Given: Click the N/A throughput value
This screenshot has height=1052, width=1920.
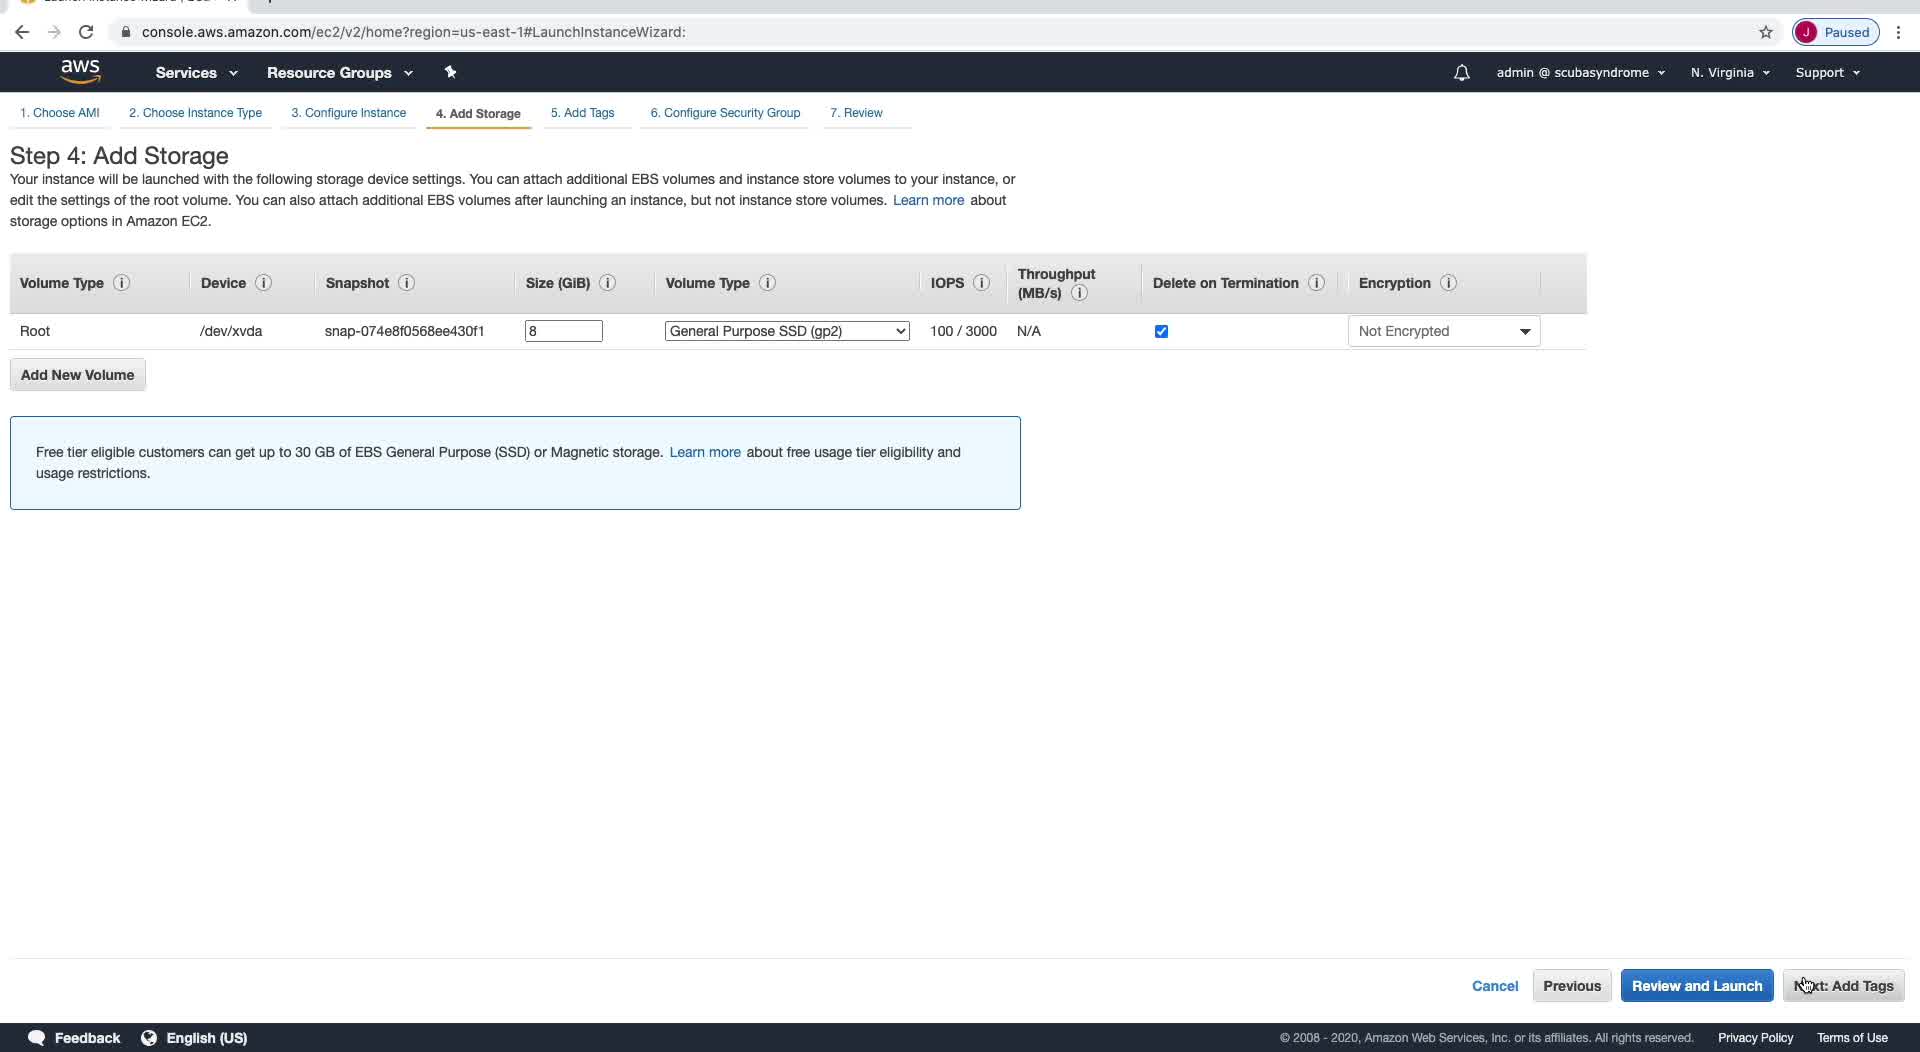Looking at the screenshot, I should coord(1029,331).
